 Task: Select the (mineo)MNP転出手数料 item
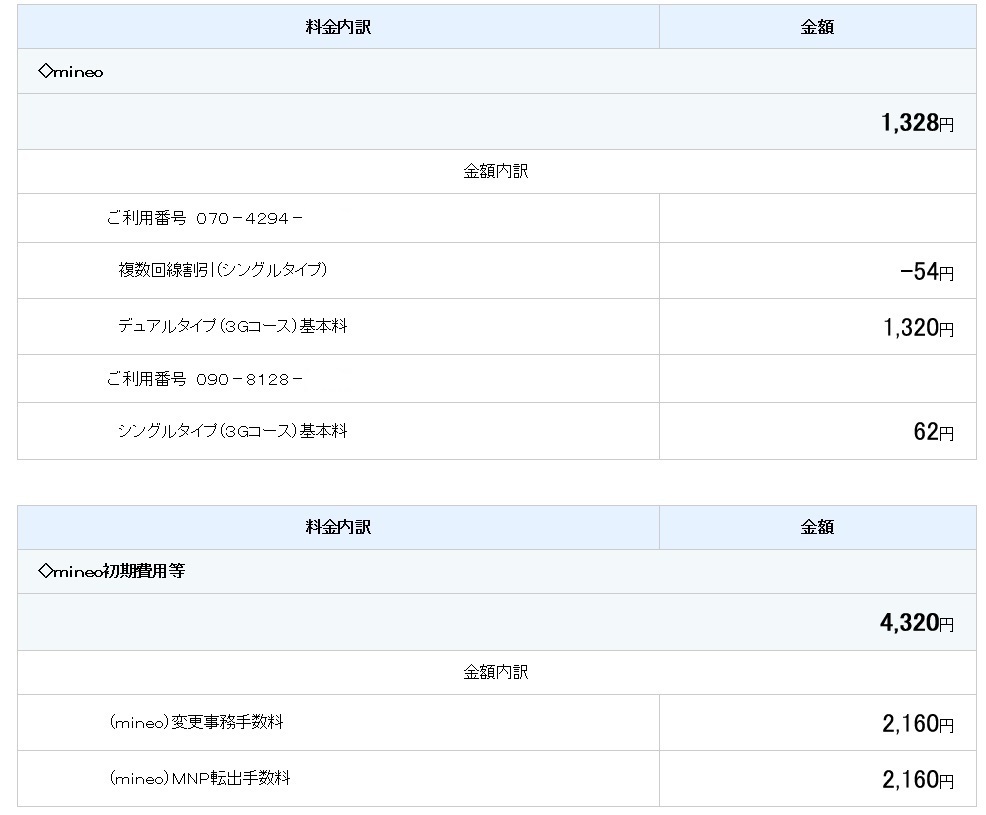pos(199,778)
